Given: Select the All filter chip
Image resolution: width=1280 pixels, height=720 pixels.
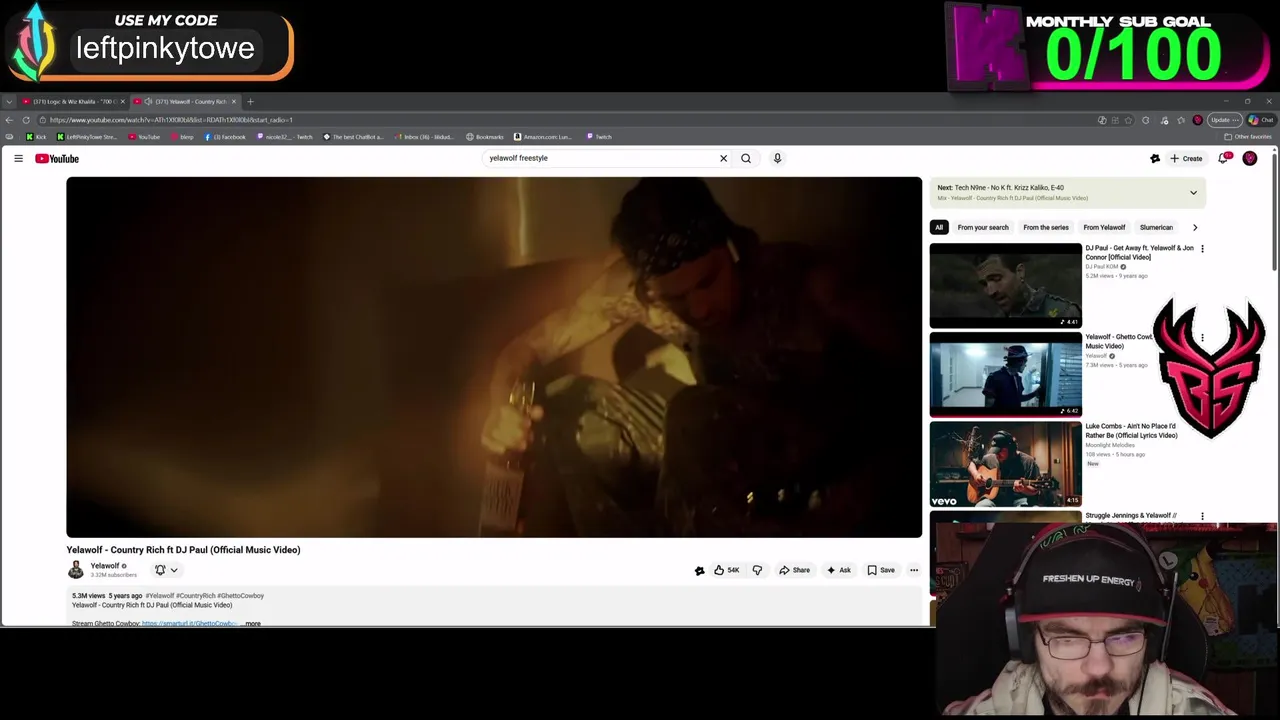Looking at the screenshot, I should [939, 227].
